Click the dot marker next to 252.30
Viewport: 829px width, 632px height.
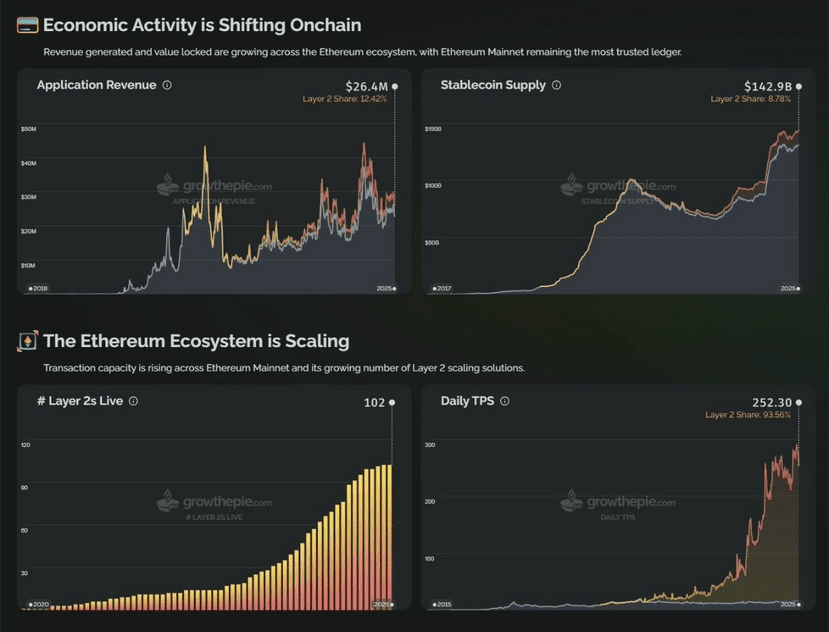(799, 402)
